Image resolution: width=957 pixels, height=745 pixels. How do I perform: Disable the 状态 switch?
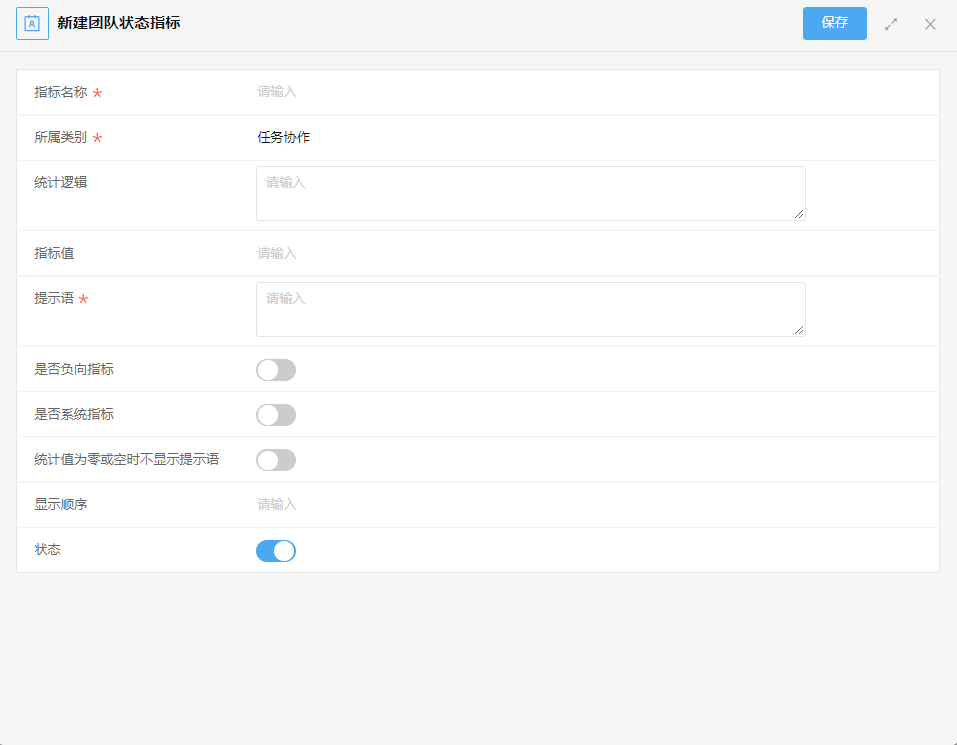click(x=276, y=551)
